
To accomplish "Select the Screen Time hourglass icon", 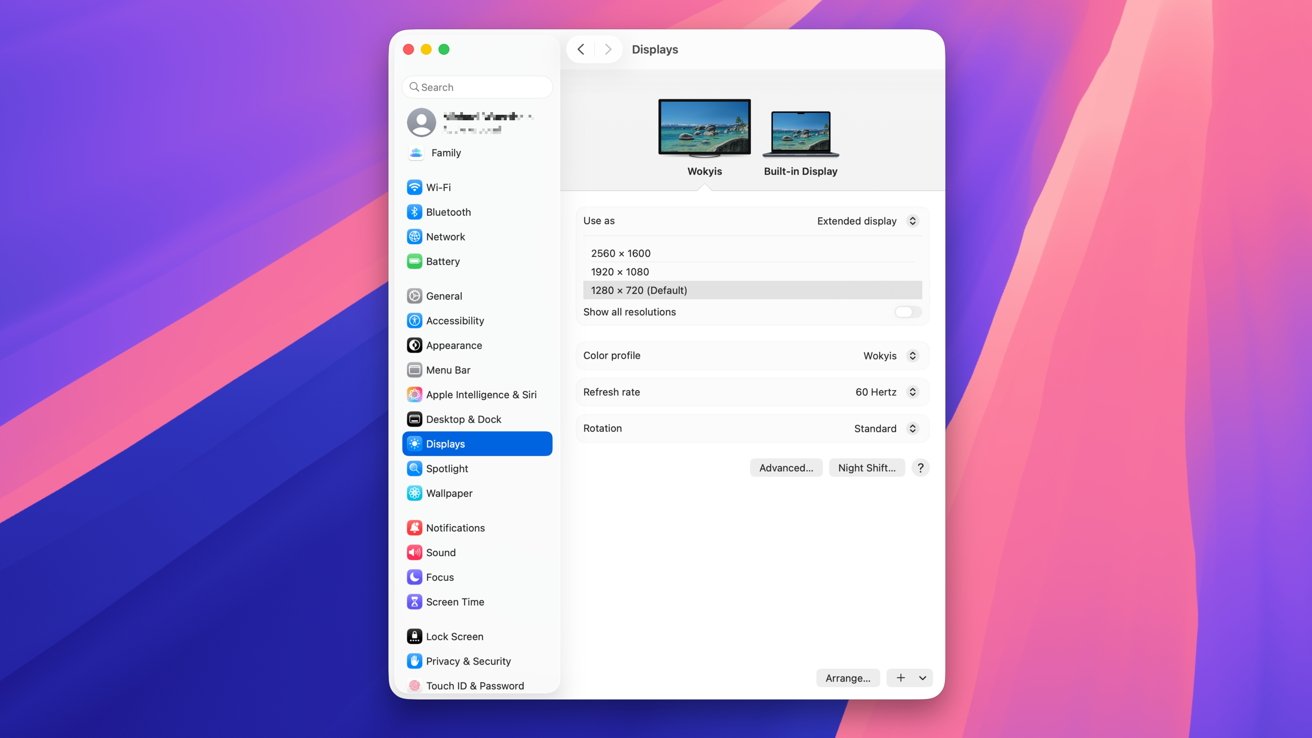I will pyautogui.click(x=414, y=602).
